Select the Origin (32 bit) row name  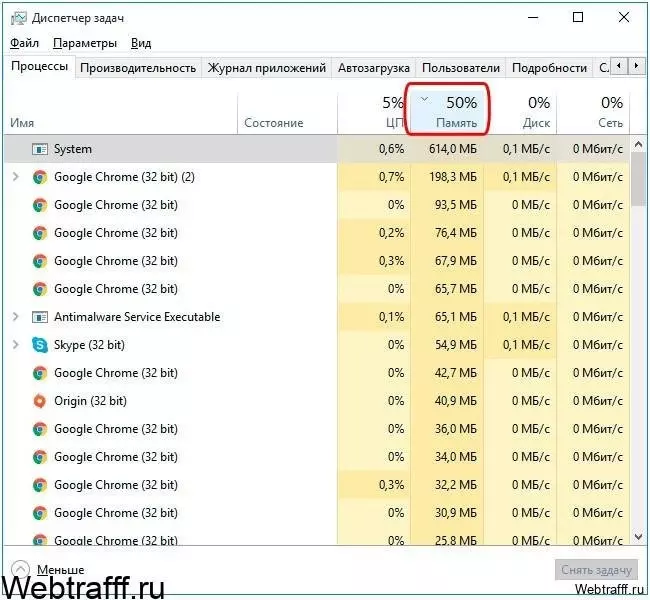pos(90,401)
